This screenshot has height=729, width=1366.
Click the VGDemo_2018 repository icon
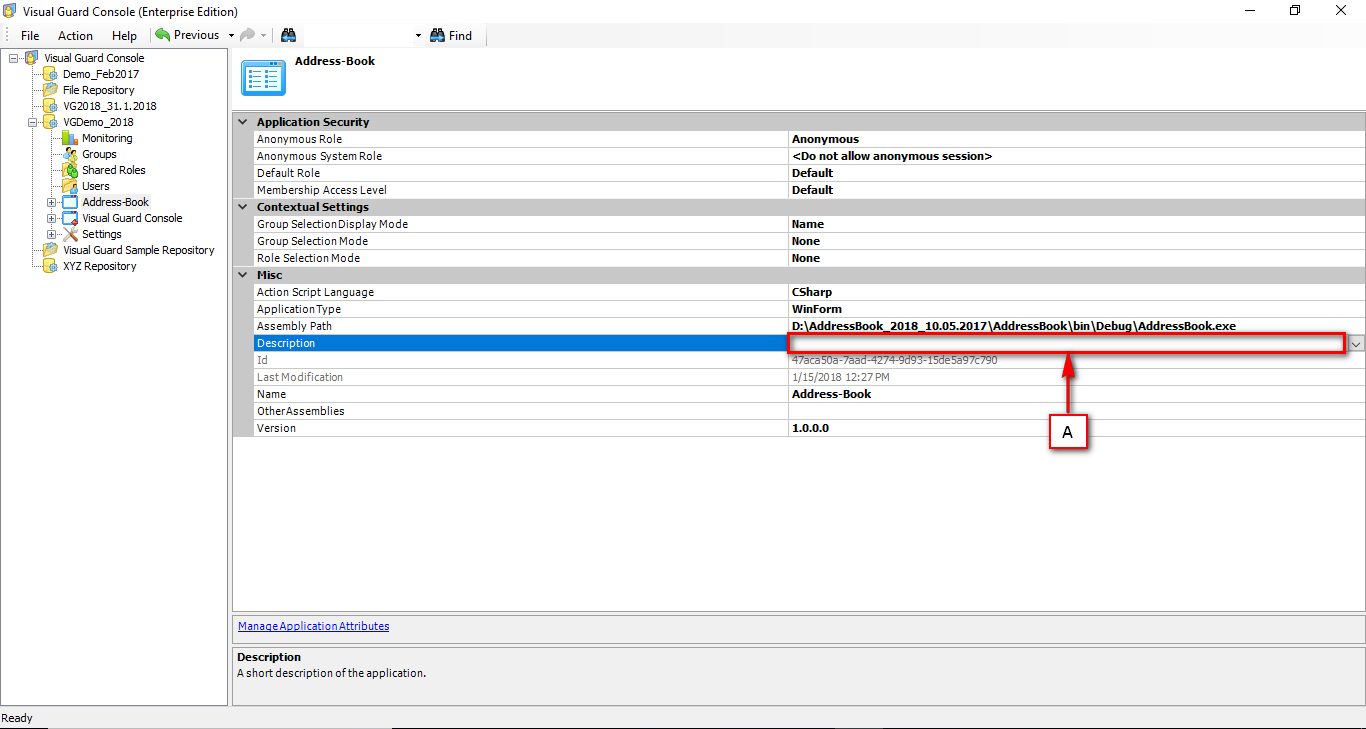(x=51, y=122)
